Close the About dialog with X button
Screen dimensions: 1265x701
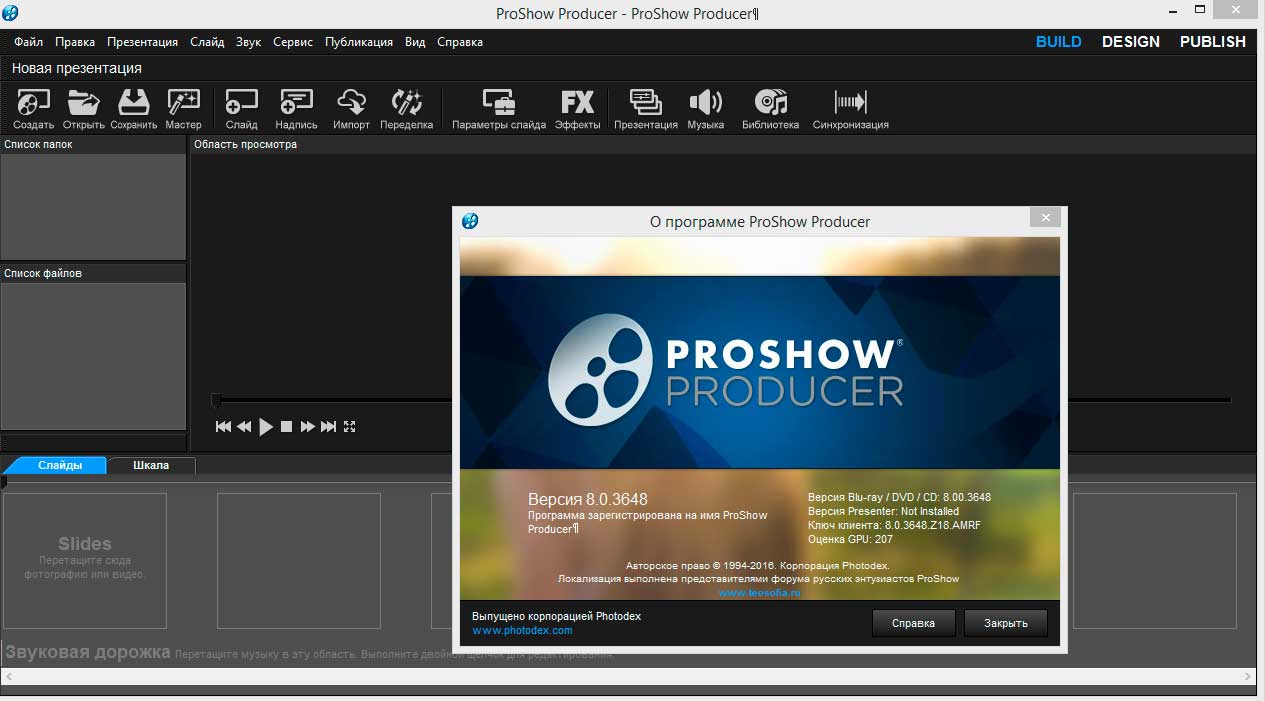[1045, 218]
